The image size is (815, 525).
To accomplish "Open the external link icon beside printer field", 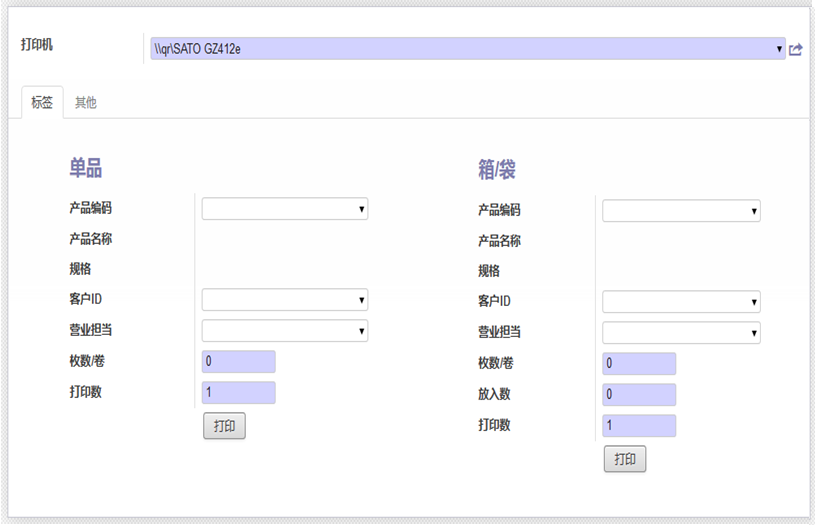I will 795,49.
